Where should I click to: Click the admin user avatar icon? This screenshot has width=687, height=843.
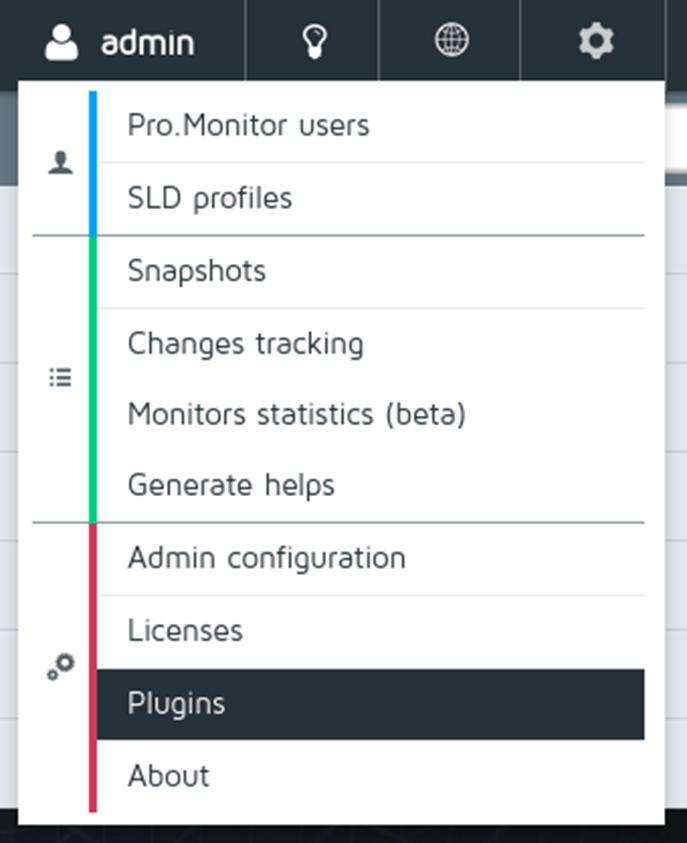(x=62, y=43)
